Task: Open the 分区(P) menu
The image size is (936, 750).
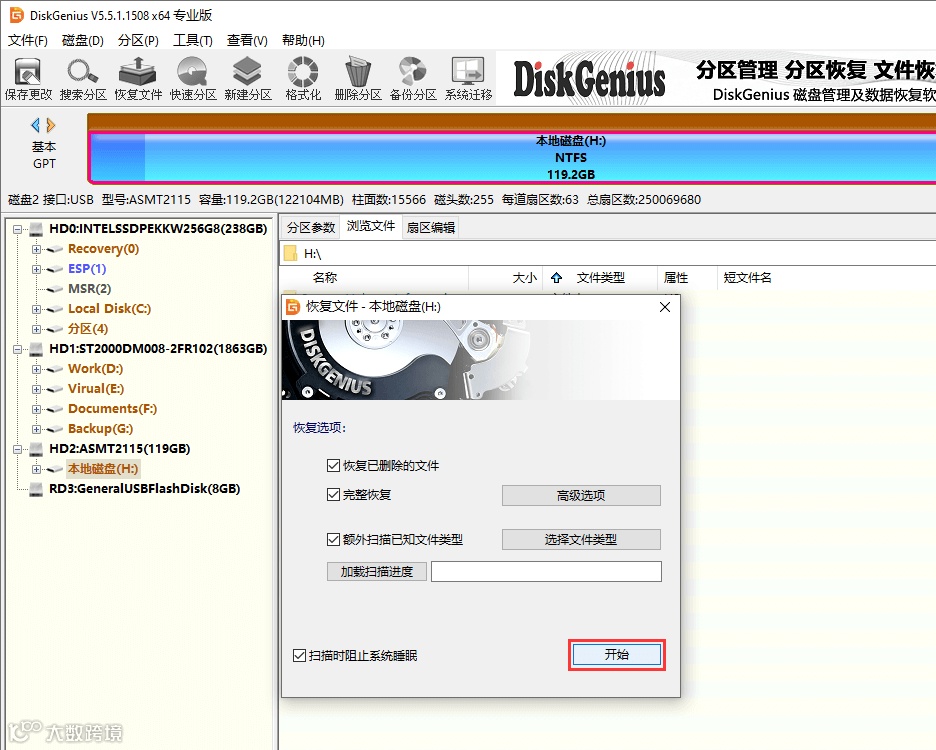Action: pos(138,40)
